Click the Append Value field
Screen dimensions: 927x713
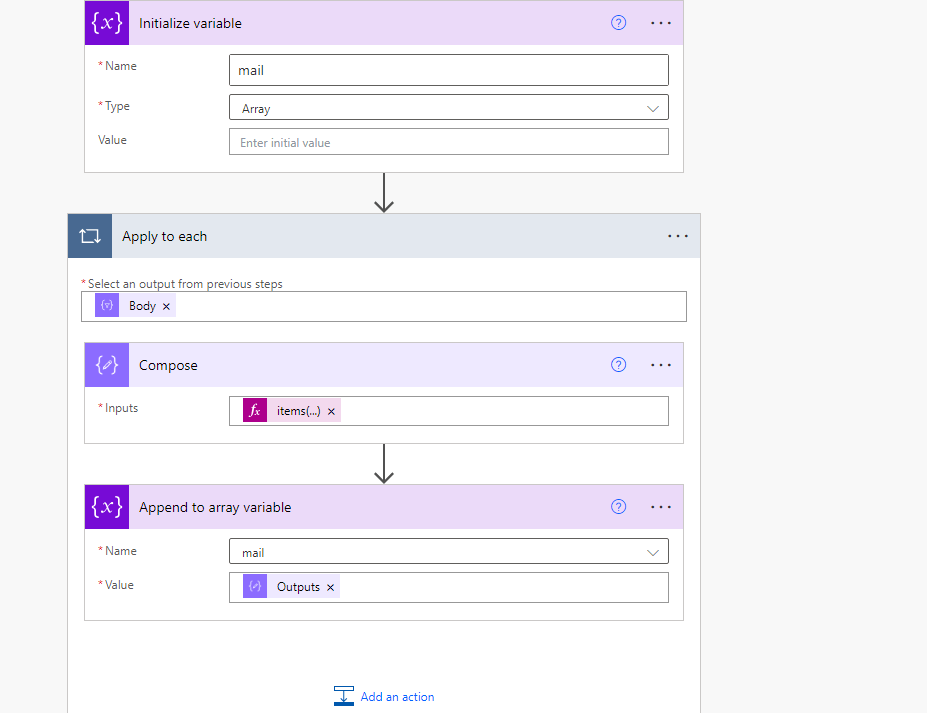coord(449,587)
